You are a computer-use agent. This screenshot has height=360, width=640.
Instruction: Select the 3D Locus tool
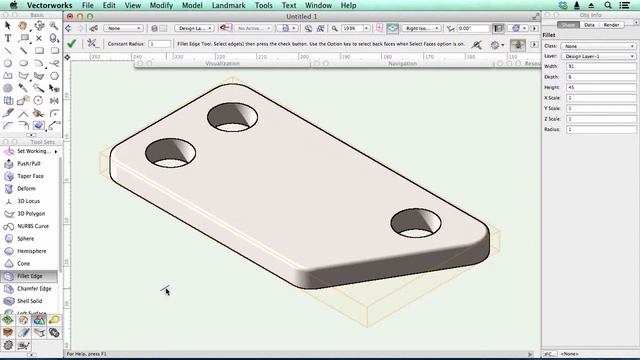pyautogui.click(x=29, y=201)
